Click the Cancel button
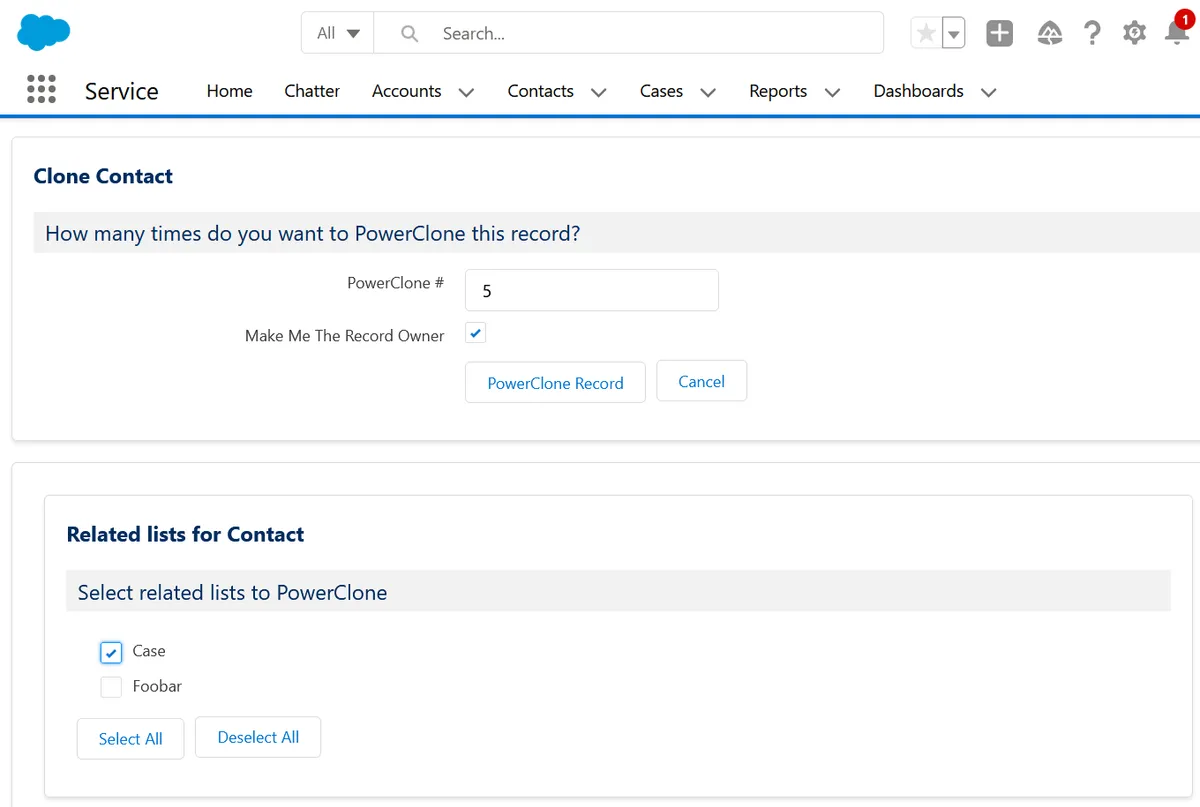This screenshot has width=1200, height=807. [701, 381]
